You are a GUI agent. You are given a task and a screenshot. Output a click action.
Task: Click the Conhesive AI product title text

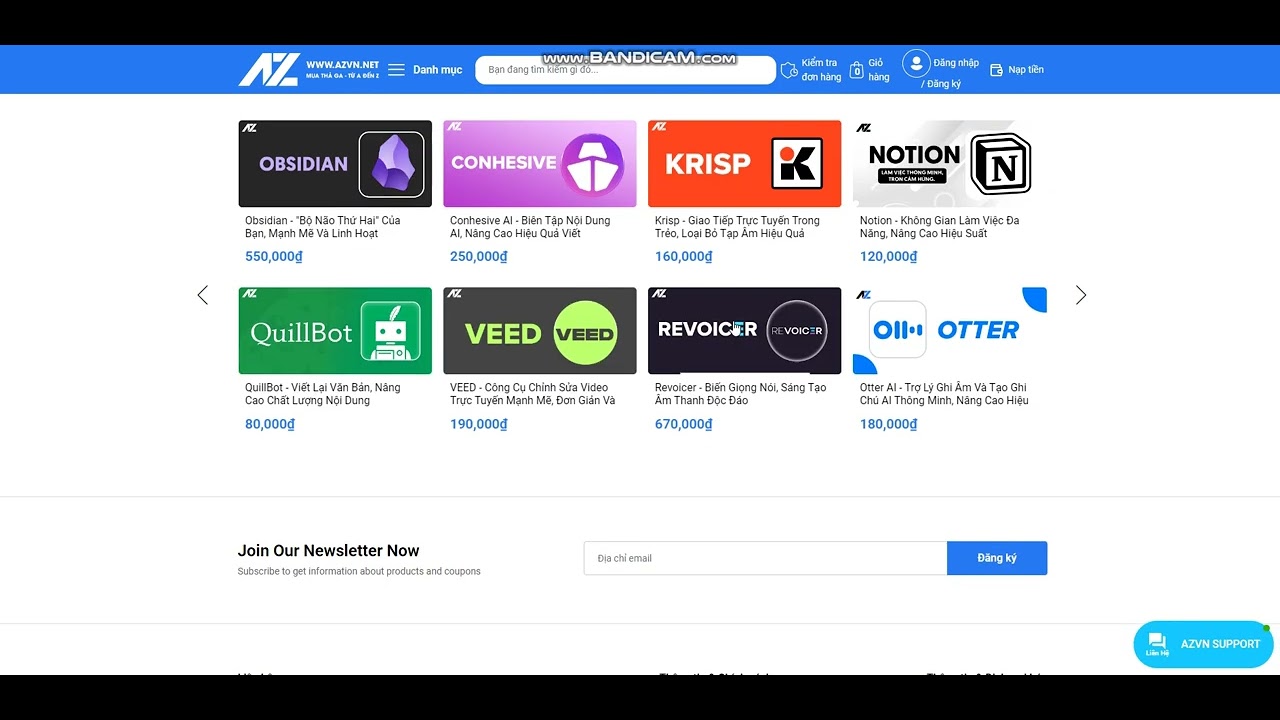point(530,227)
